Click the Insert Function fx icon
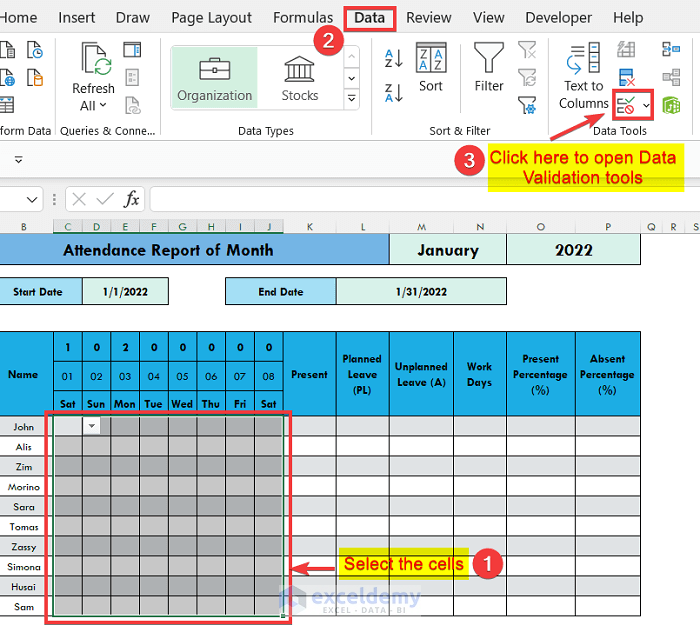Viewport: 700px width, 632px height. click(131, 199)
